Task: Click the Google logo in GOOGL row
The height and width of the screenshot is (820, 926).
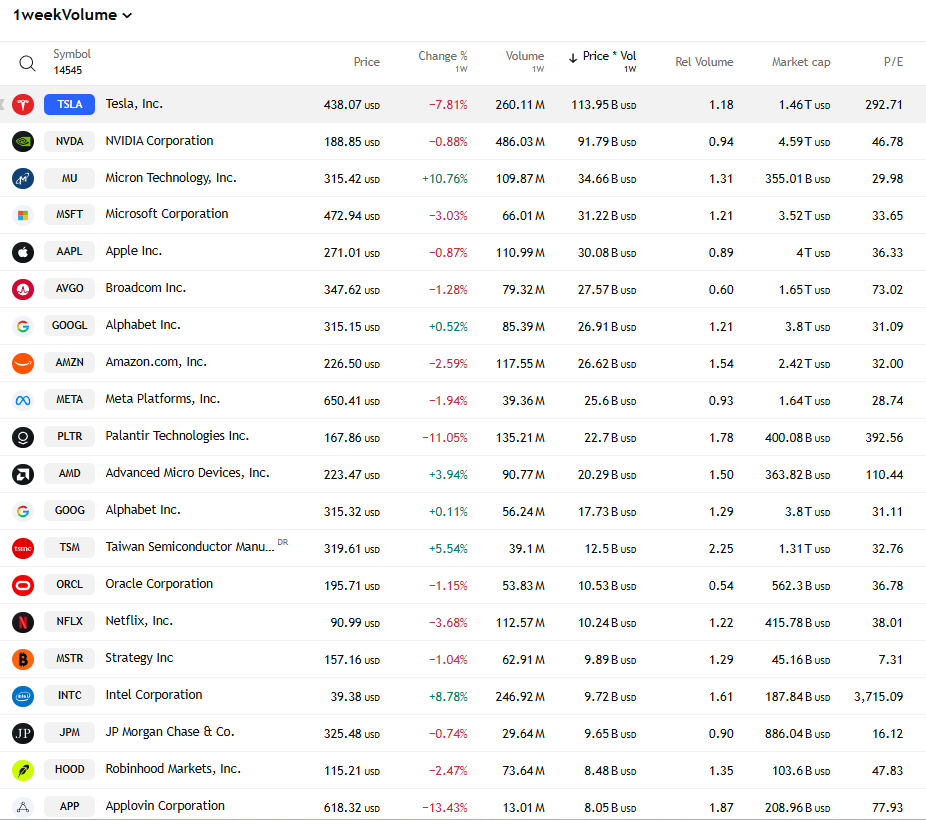Action: tap(23, 326)
